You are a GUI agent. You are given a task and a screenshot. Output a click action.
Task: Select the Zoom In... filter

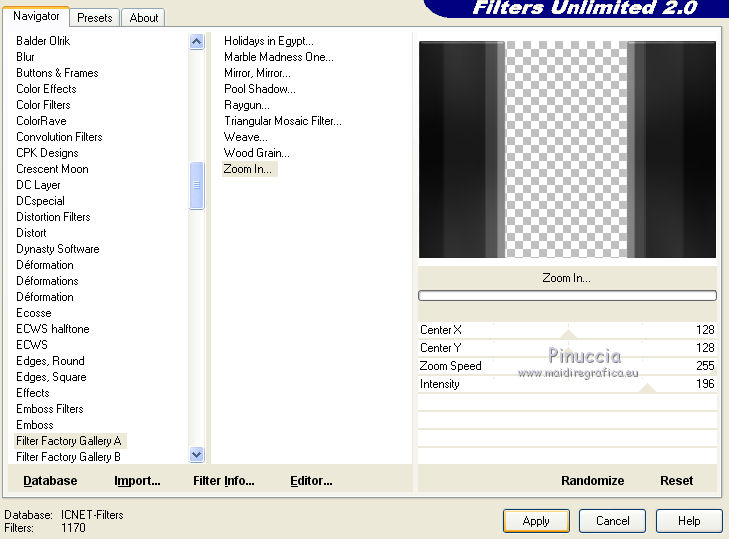pyautogui.click(x=248, y=169)
